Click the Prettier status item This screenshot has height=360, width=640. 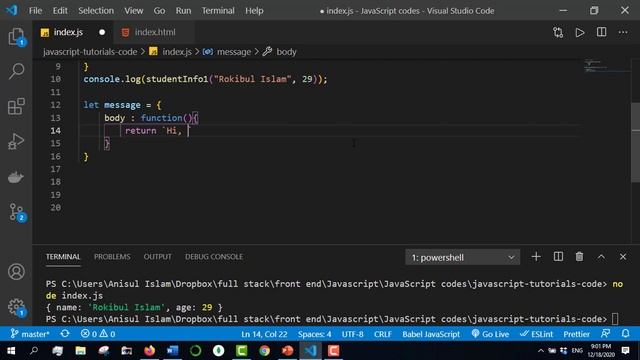577,334
